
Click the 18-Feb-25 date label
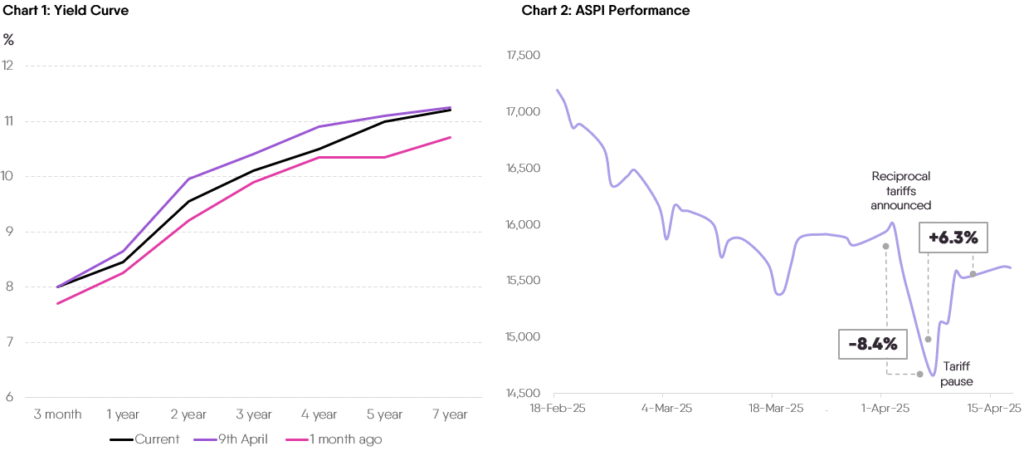coord(556,408)
